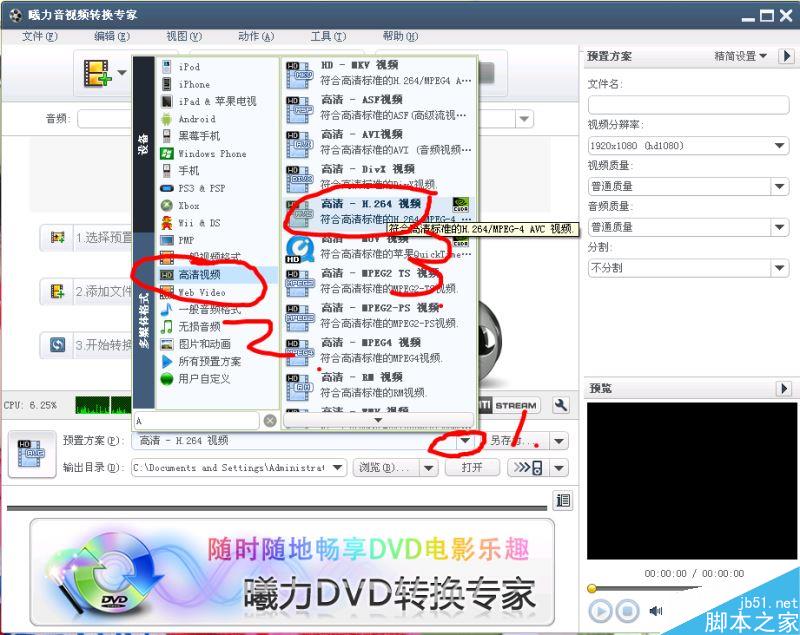Open 帮助 menu

401,37
